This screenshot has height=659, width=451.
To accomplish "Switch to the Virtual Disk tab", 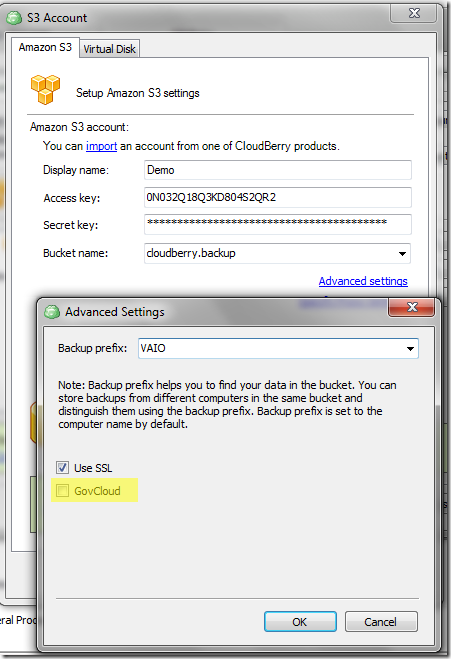I will click(x=109, y=49).
